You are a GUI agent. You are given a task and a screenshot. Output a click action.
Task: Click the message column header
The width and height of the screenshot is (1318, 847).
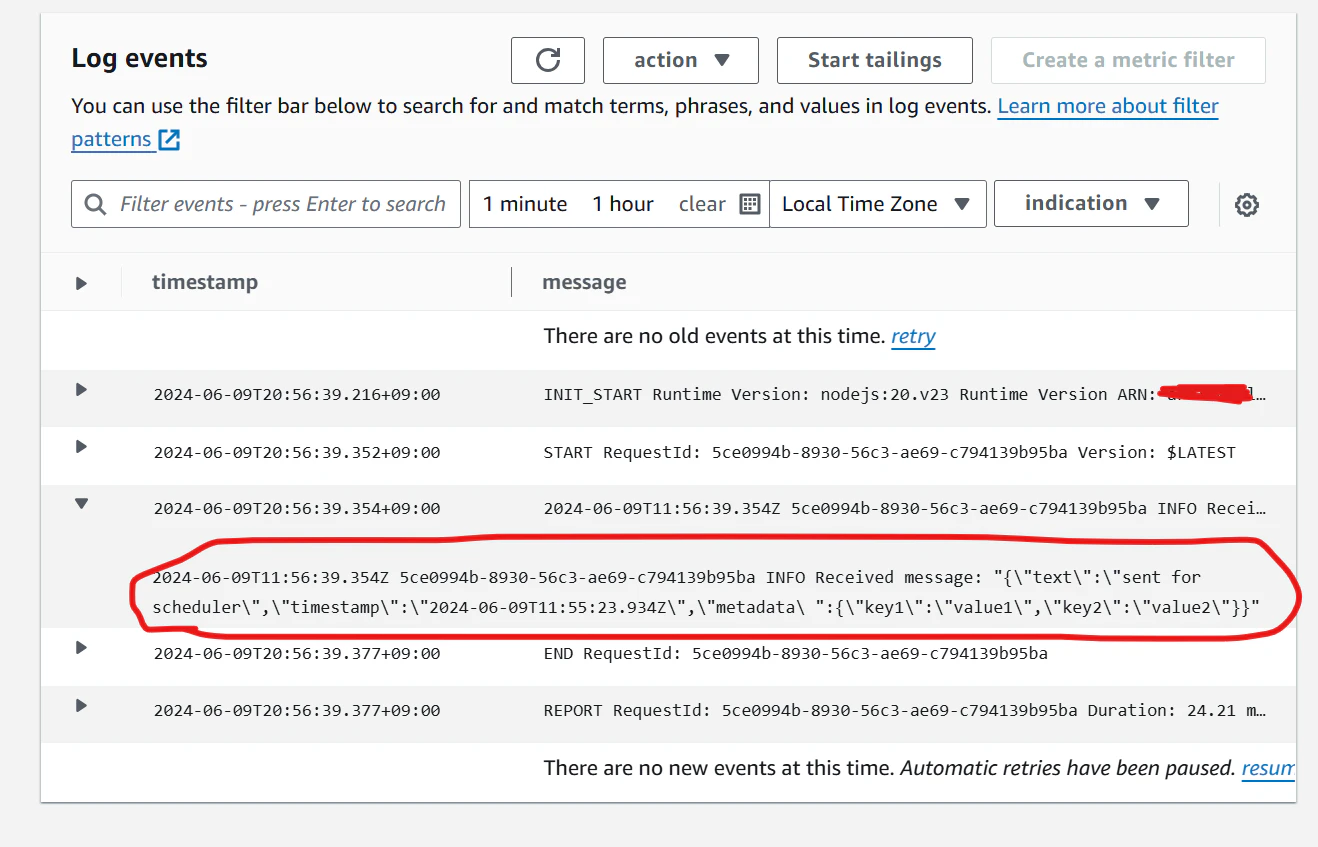584,282
